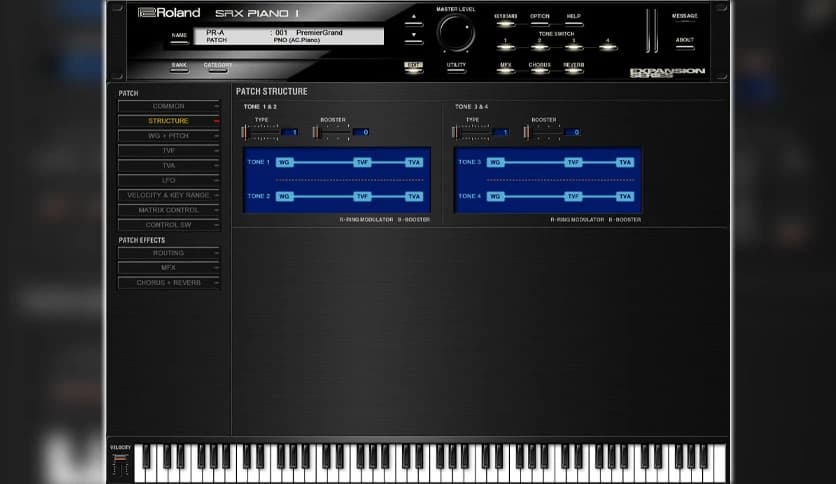This screenshot has width=836, height=484.
Task: Open the VELOCITY & KEY RANGE page
Action: pos(168,196)
